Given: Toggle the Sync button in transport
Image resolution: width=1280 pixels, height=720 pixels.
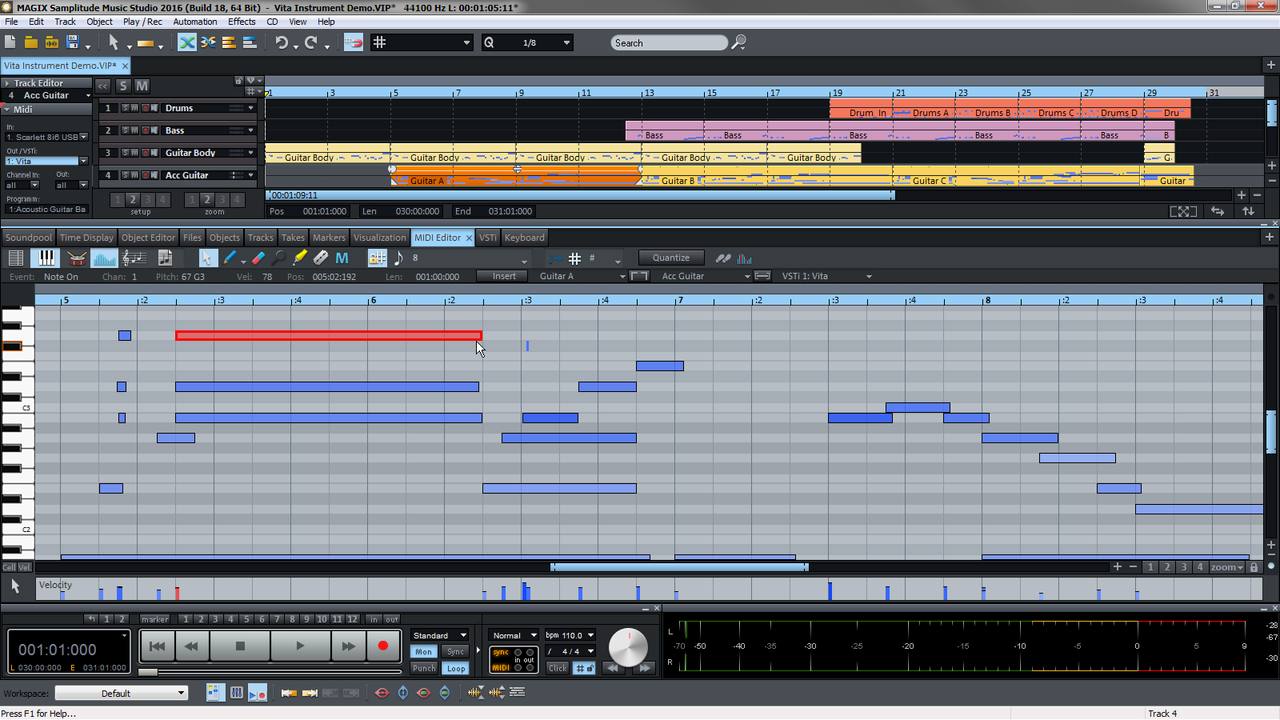Looking at the screenshot, I should point(455,652).
